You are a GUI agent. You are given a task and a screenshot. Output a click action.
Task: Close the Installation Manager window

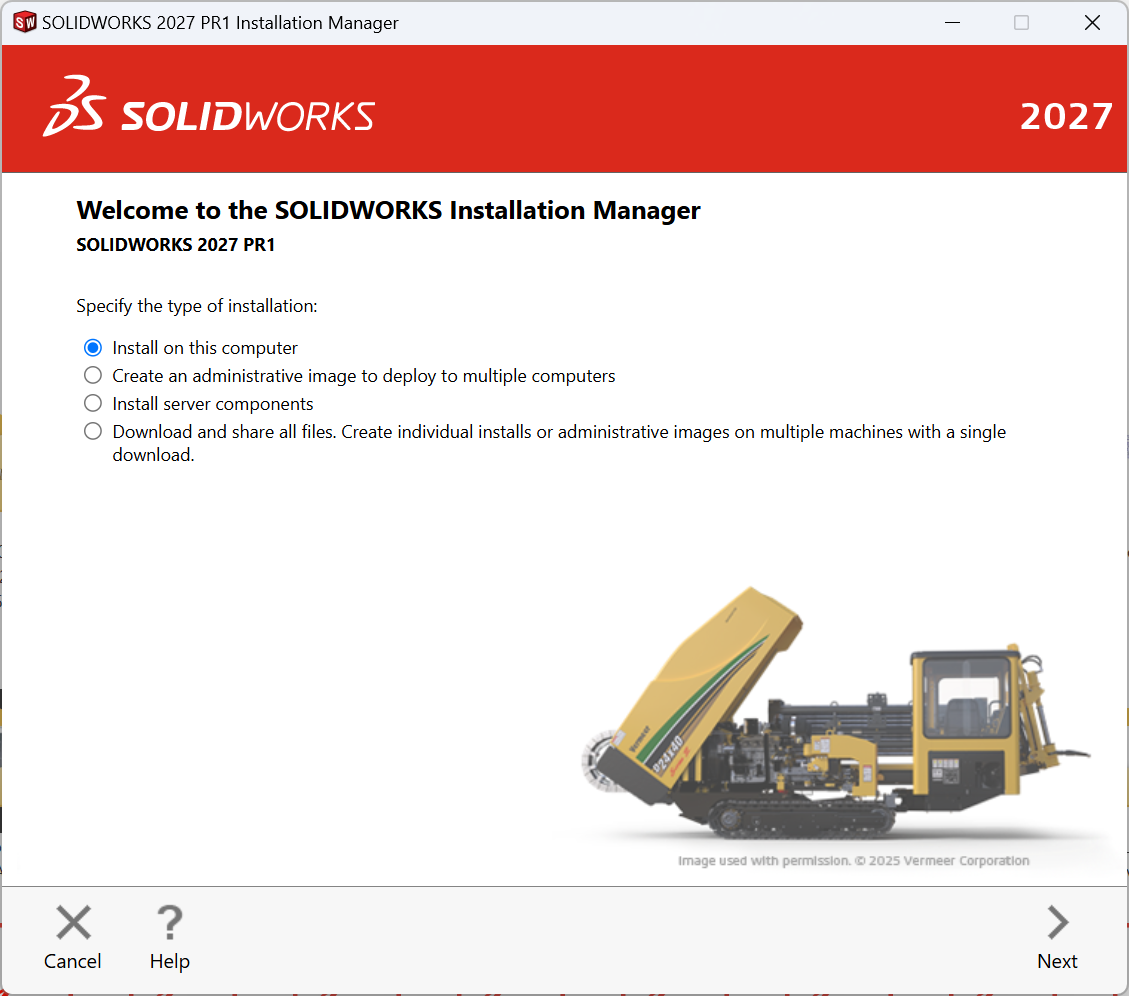point(1092,22)
